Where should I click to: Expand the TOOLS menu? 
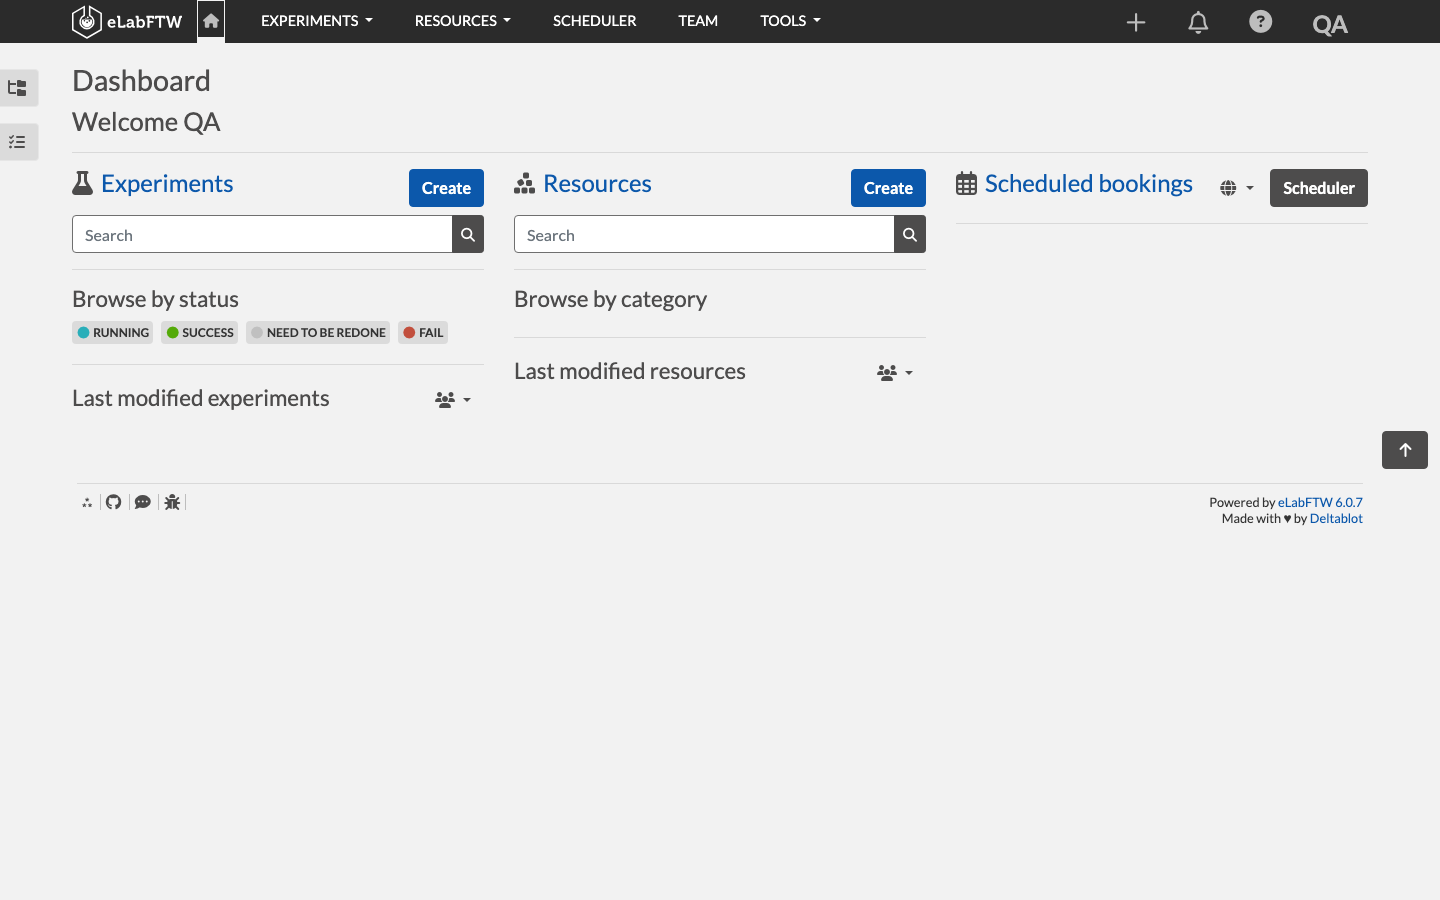click(x=790, y=21)
